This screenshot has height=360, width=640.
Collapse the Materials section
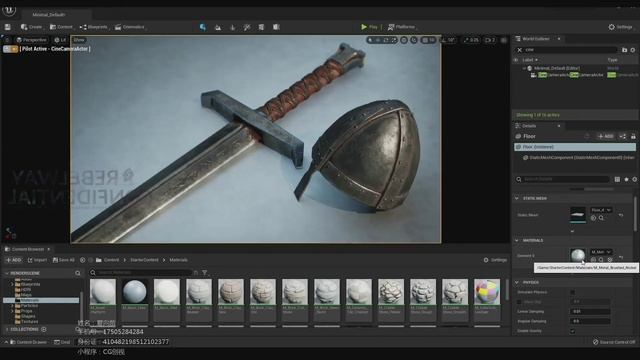(517, 240)
